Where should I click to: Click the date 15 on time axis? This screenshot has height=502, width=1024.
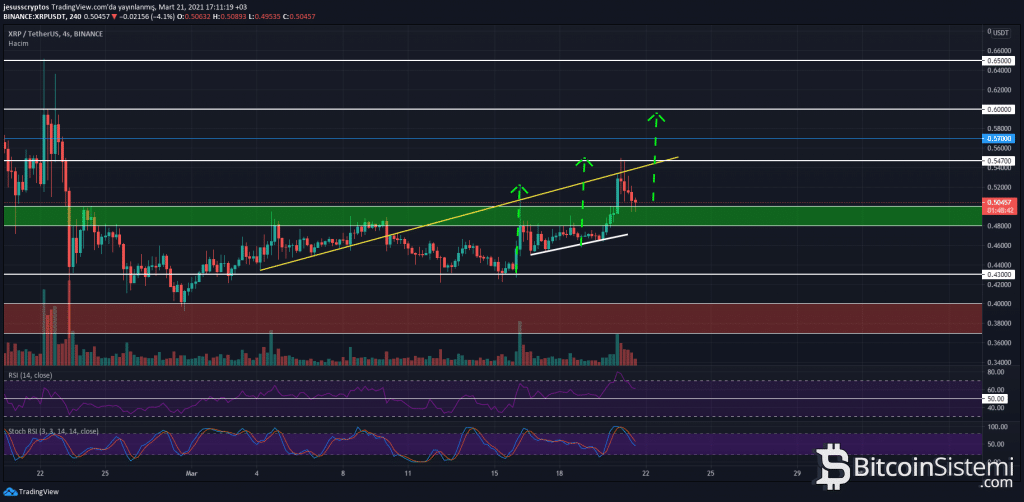pos(494,472)
